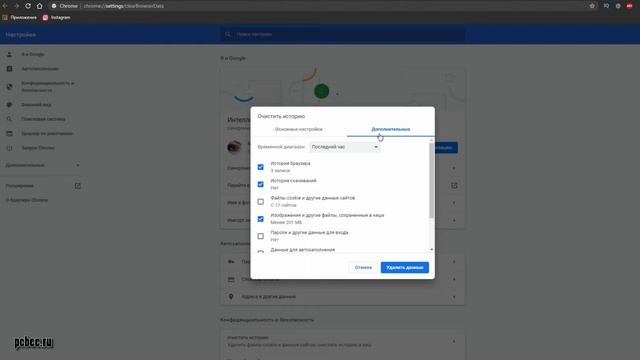
Task: Uncheck История скачиваний checkbox
Action: 260,184
